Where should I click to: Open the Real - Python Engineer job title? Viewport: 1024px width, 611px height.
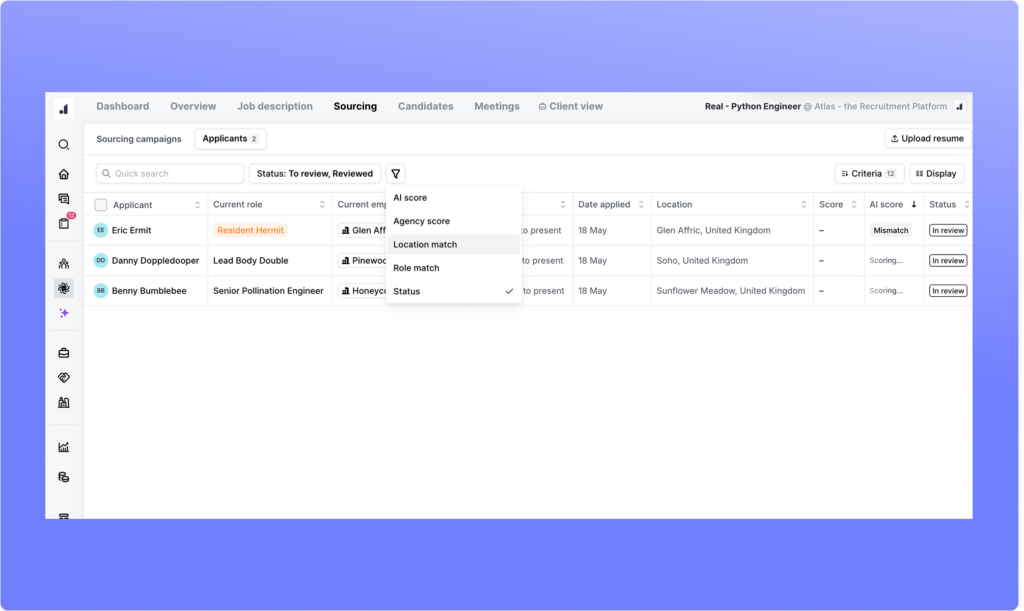(x=752, y=106)
